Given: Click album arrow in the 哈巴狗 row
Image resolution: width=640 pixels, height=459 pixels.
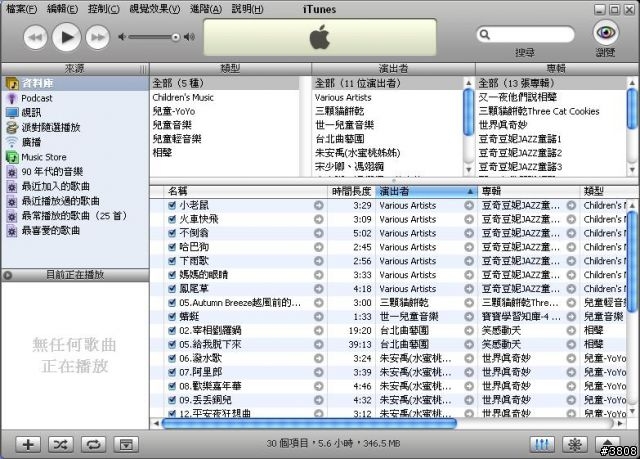Looking at the screenshot, I should pyautogui.click(x=571, y=247).
